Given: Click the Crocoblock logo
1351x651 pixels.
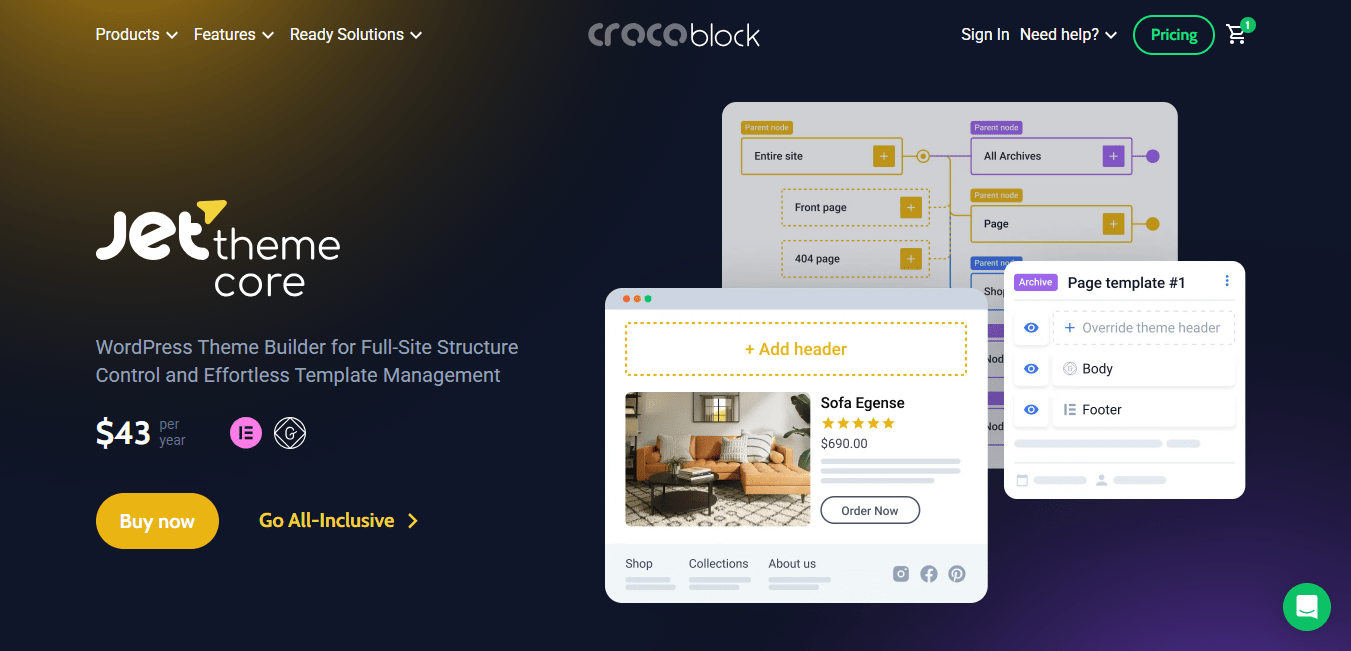Looking at the screenshot, I should pos(674,35).
